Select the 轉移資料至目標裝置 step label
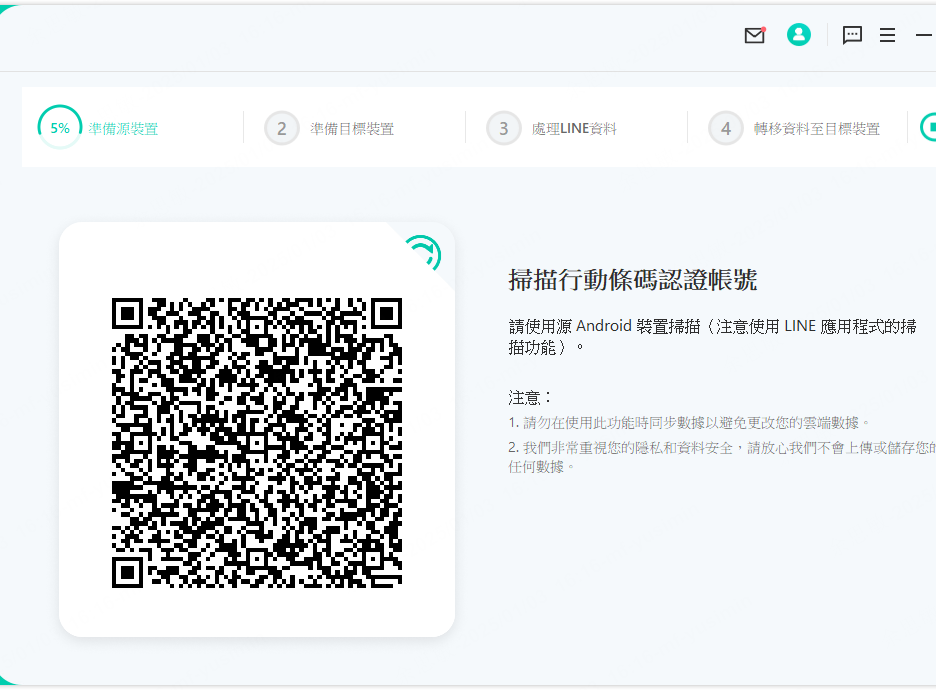The width and height of the screenshot is (936, 690). [817, 129]
